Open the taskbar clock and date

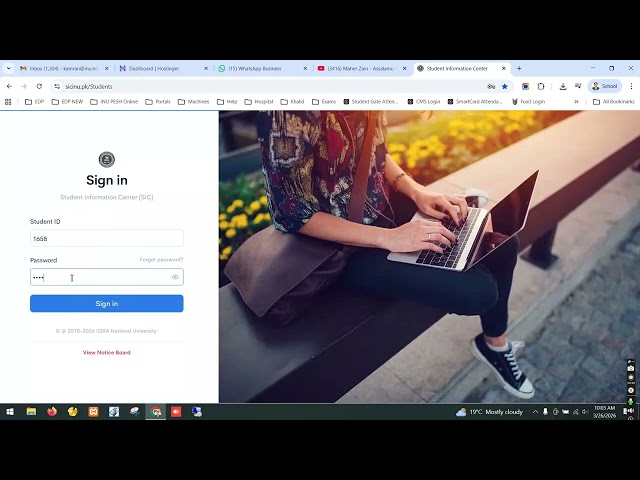pos(604,412)
